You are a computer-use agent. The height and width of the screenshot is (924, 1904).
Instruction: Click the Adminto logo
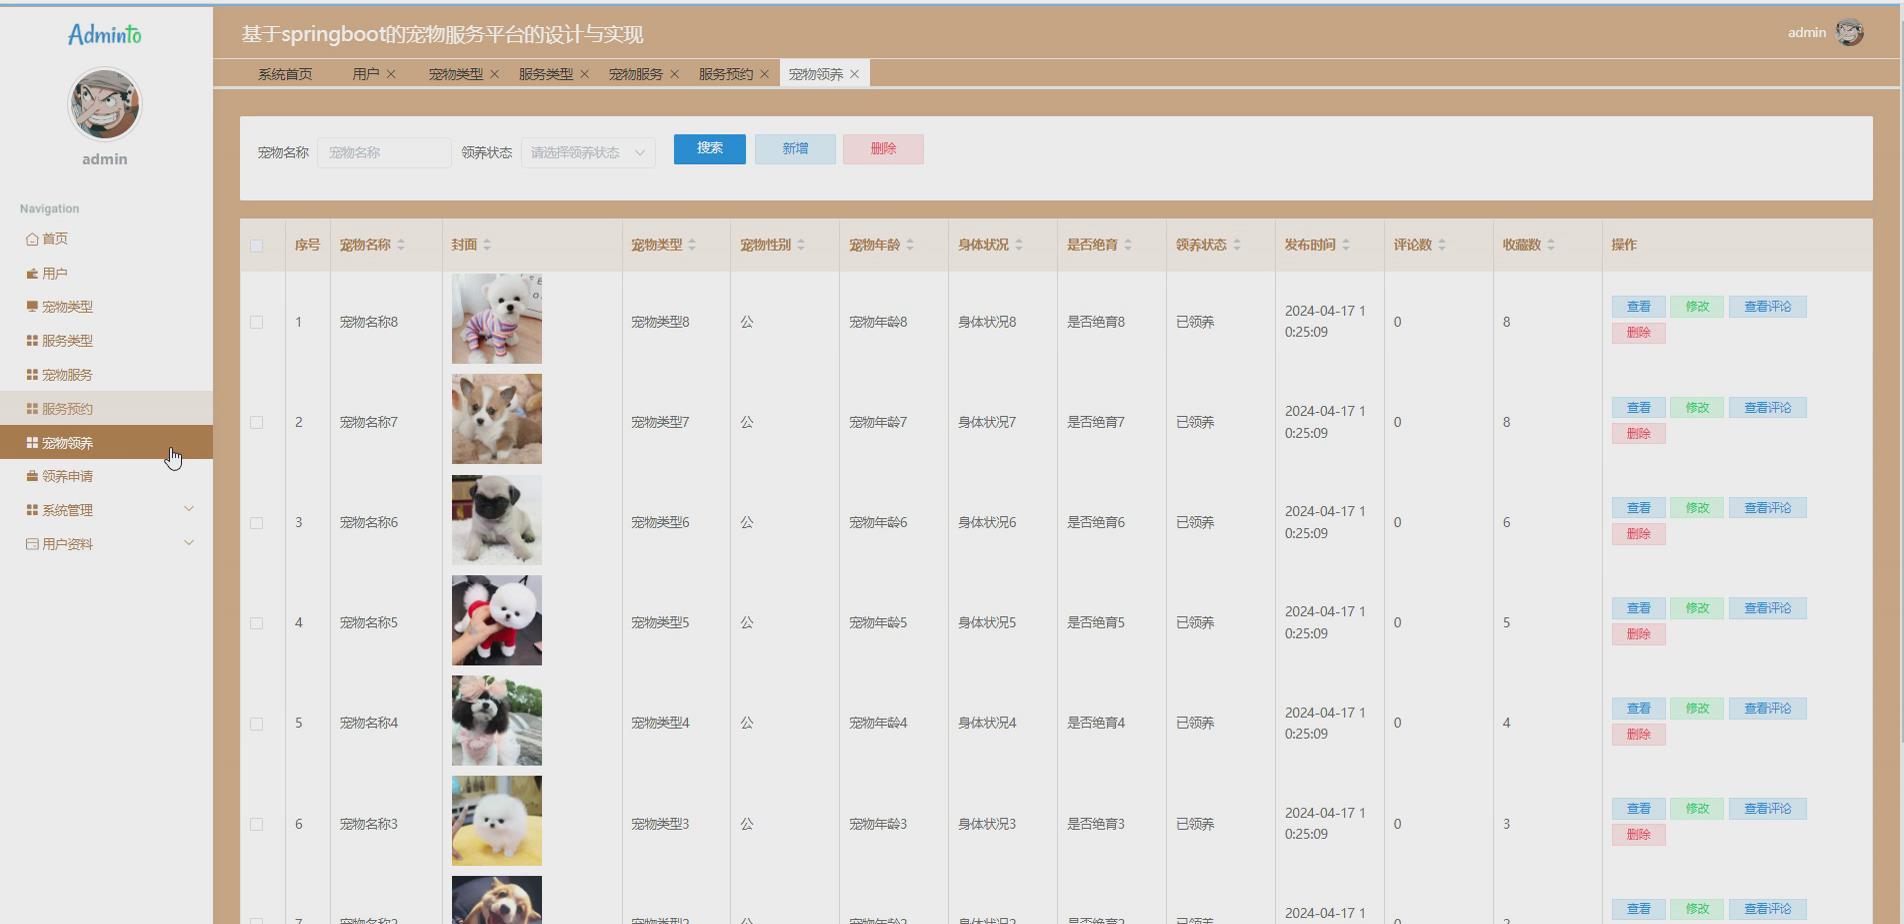[104, 35]
